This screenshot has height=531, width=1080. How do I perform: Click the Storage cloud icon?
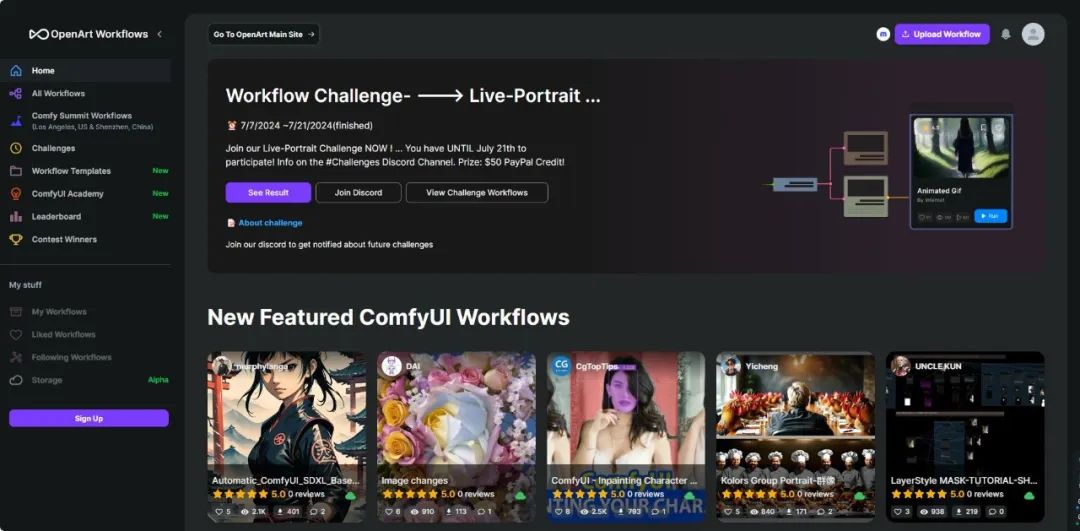[16, 380]
